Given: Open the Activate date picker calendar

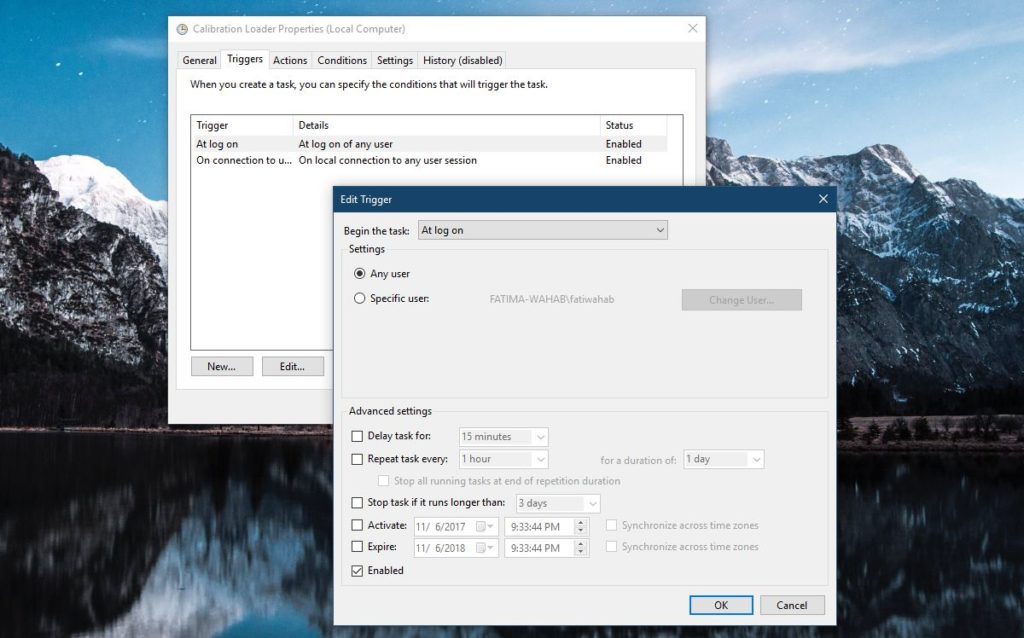Looking at the screenshot, I should [x=489, y=525].
